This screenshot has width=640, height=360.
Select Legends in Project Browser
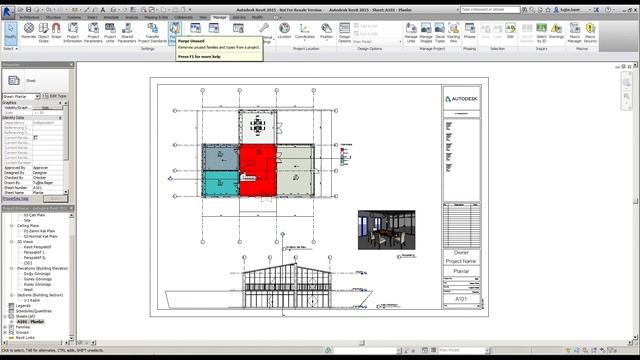(x=23, y=306)
